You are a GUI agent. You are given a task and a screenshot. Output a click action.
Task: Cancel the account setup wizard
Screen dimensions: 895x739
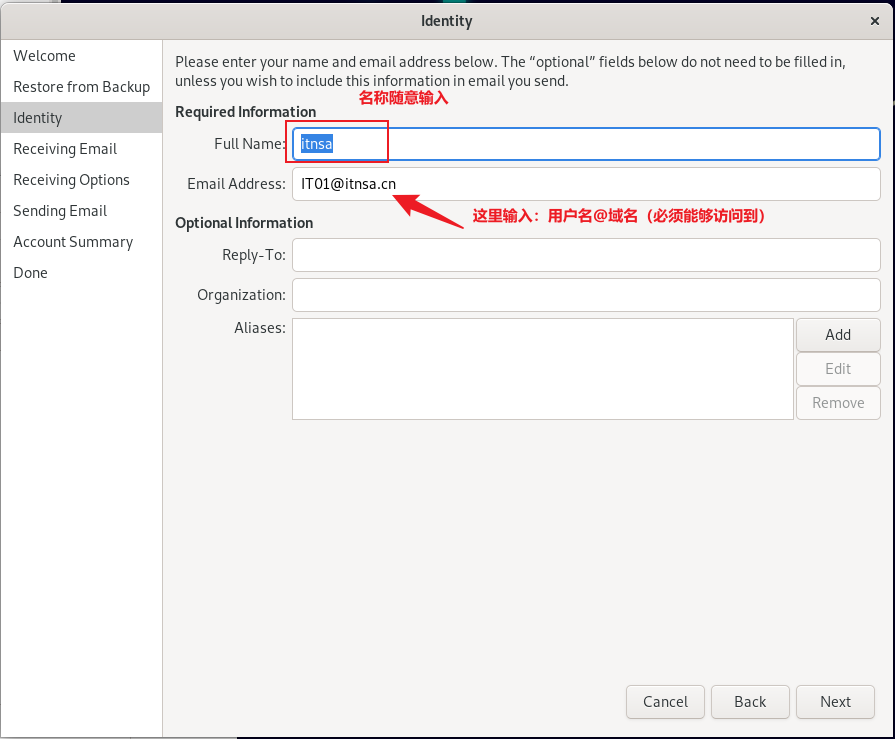pos(666,702)
